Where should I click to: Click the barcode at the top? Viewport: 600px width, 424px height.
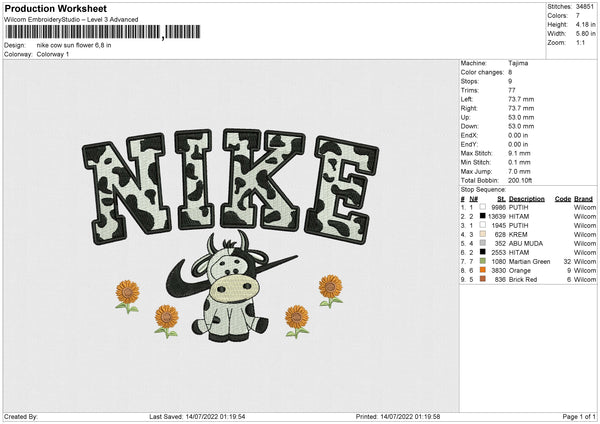103,32
